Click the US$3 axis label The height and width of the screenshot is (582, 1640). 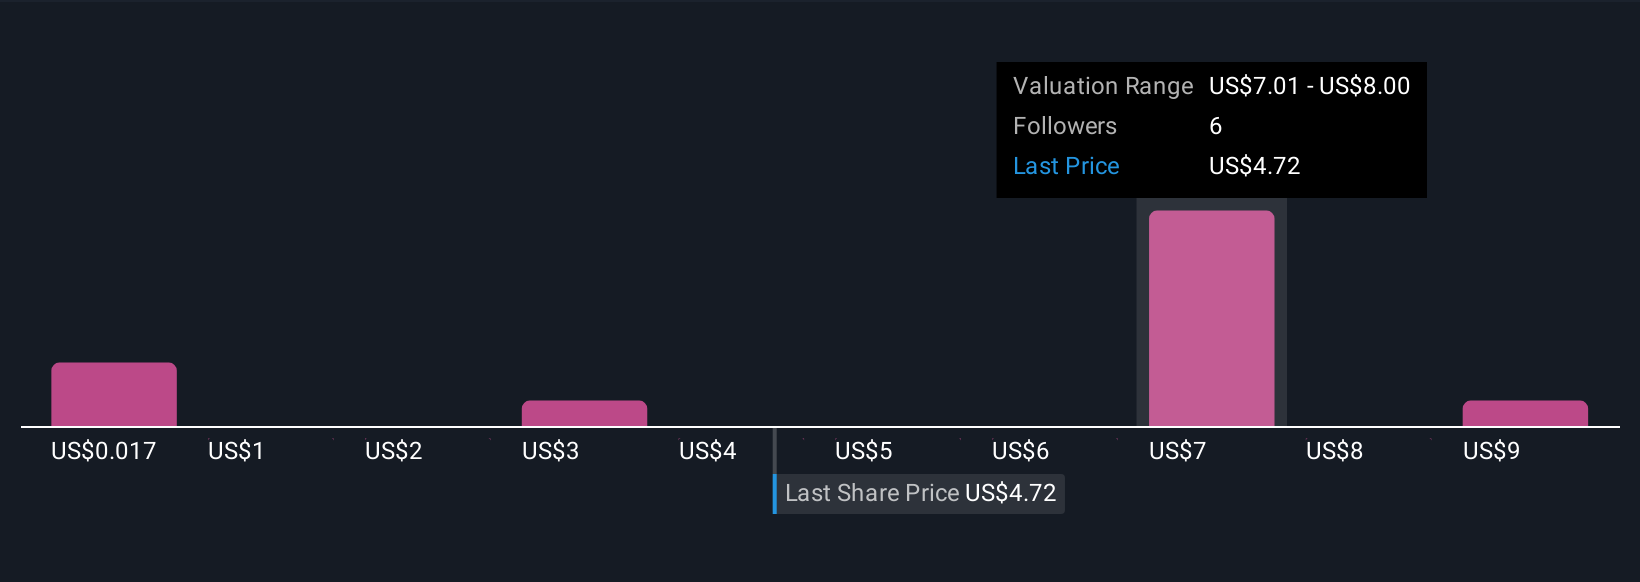pos(551,451)
